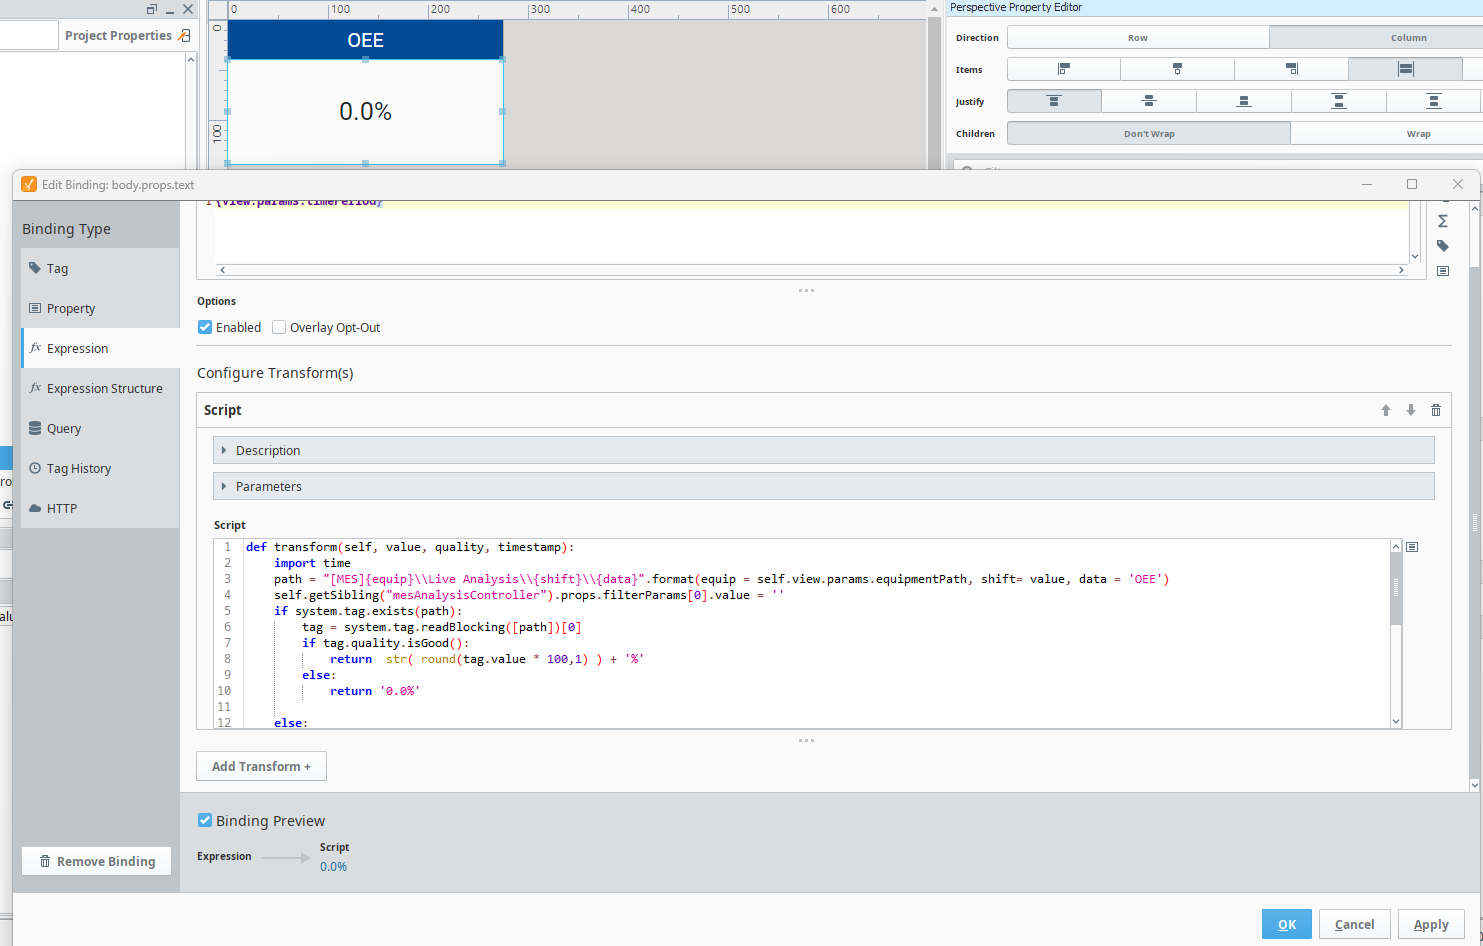1483x946 pixels.
Task: Uncheck the Enabled checkbox
Action: (x=205, y=327)
